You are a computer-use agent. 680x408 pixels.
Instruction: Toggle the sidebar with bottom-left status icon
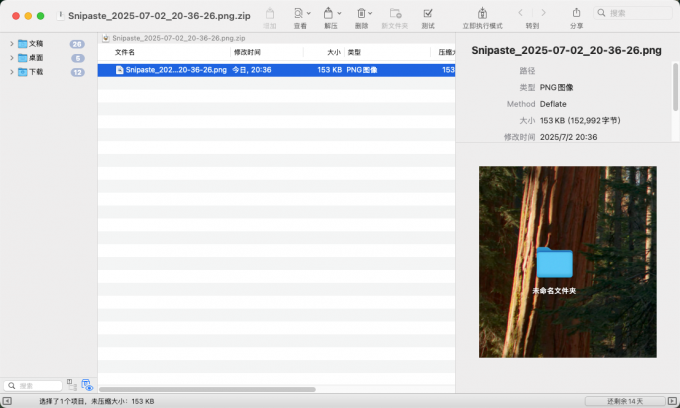pyautogui.click(x=7, y=401)
